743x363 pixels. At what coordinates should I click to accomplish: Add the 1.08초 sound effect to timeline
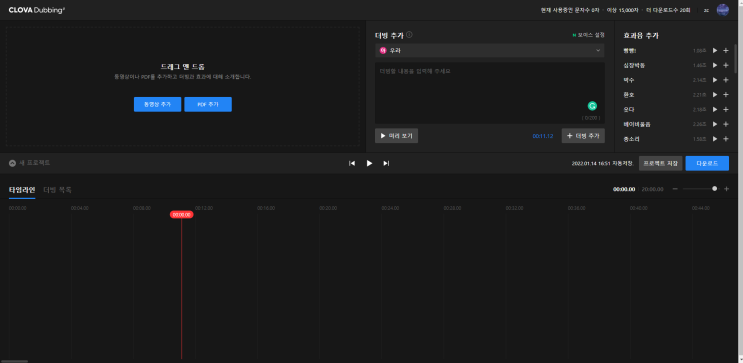[x=725, y=50]
